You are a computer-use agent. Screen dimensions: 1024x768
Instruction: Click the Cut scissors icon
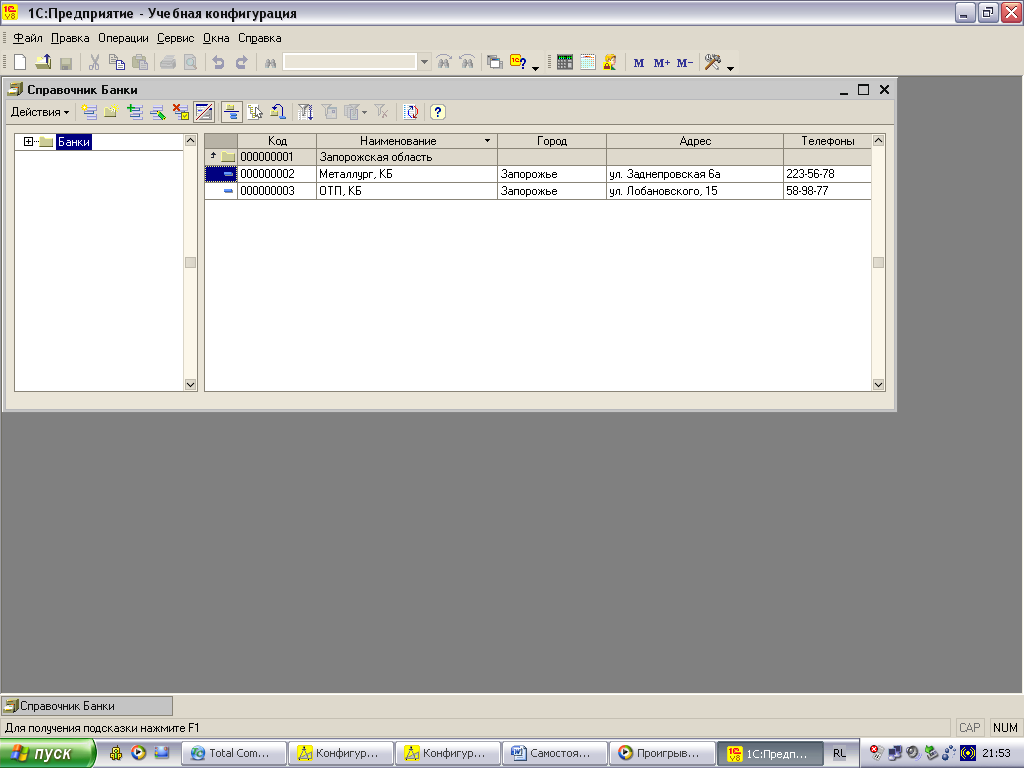[94, 63]
